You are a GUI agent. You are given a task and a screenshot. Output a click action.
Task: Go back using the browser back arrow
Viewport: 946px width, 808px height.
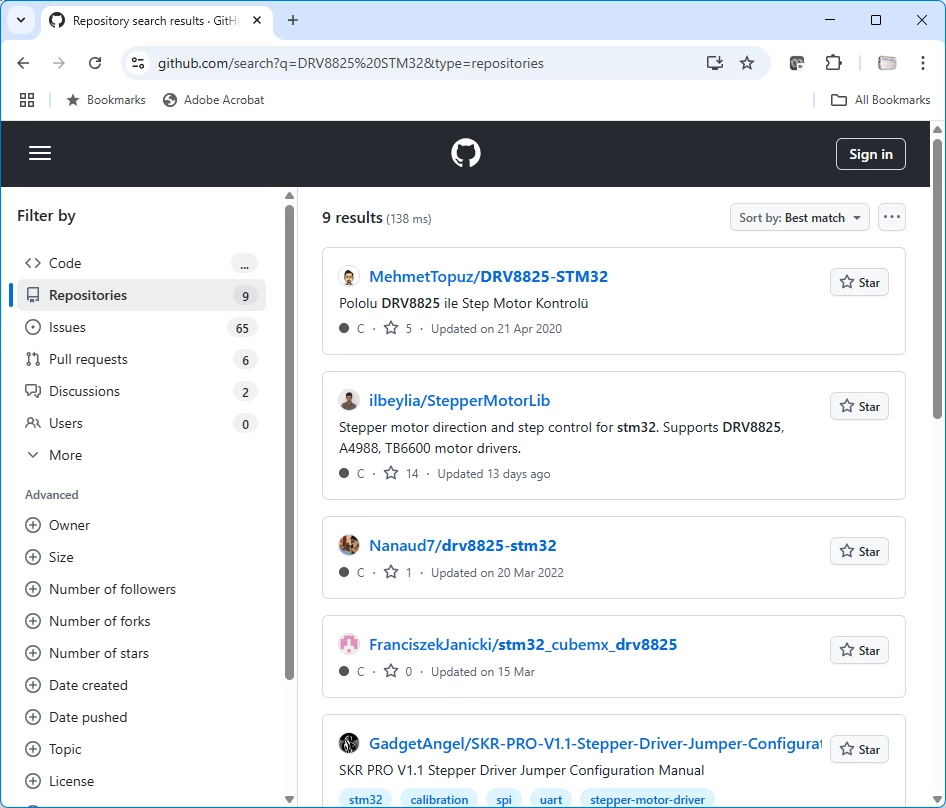(23, 63)
